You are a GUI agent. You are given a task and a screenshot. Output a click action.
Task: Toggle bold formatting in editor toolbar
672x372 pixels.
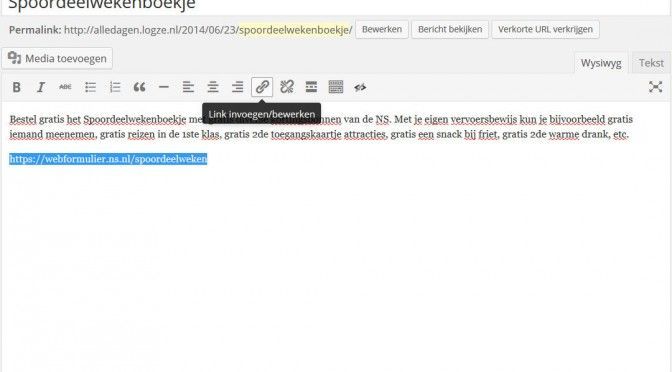pos(16,87)
